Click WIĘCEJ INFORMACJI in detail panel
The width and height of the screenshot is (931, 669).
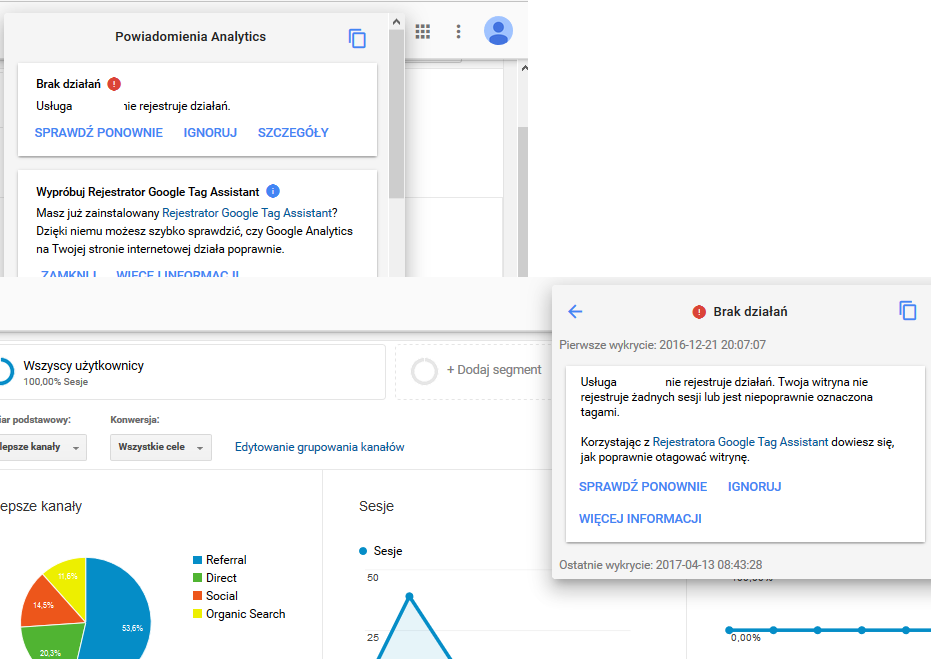click(640, 519)
